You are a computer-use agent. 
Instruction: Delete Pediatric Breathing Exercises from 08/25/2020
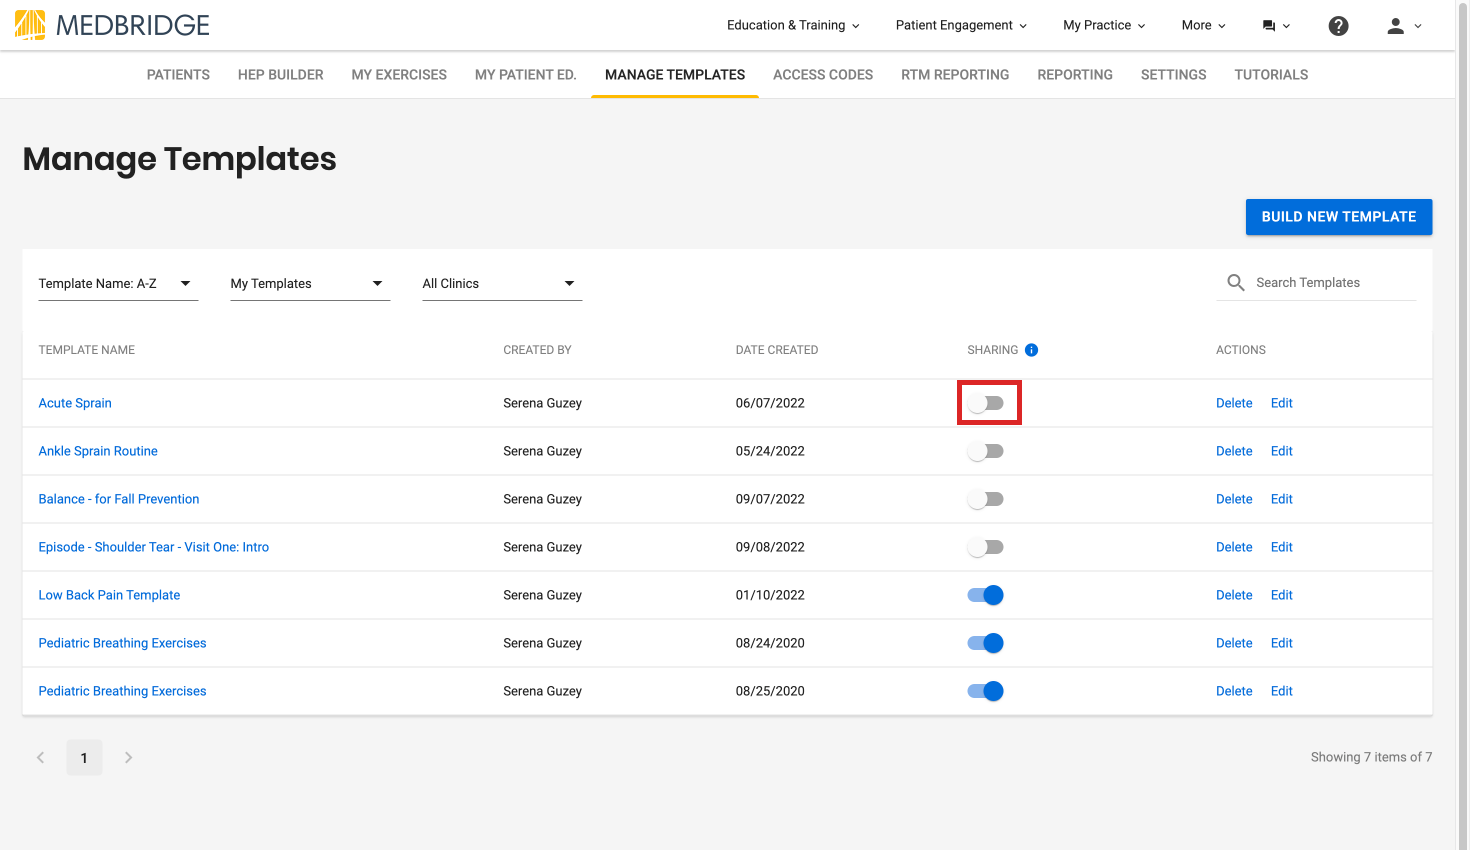(x=1234, y=691)
